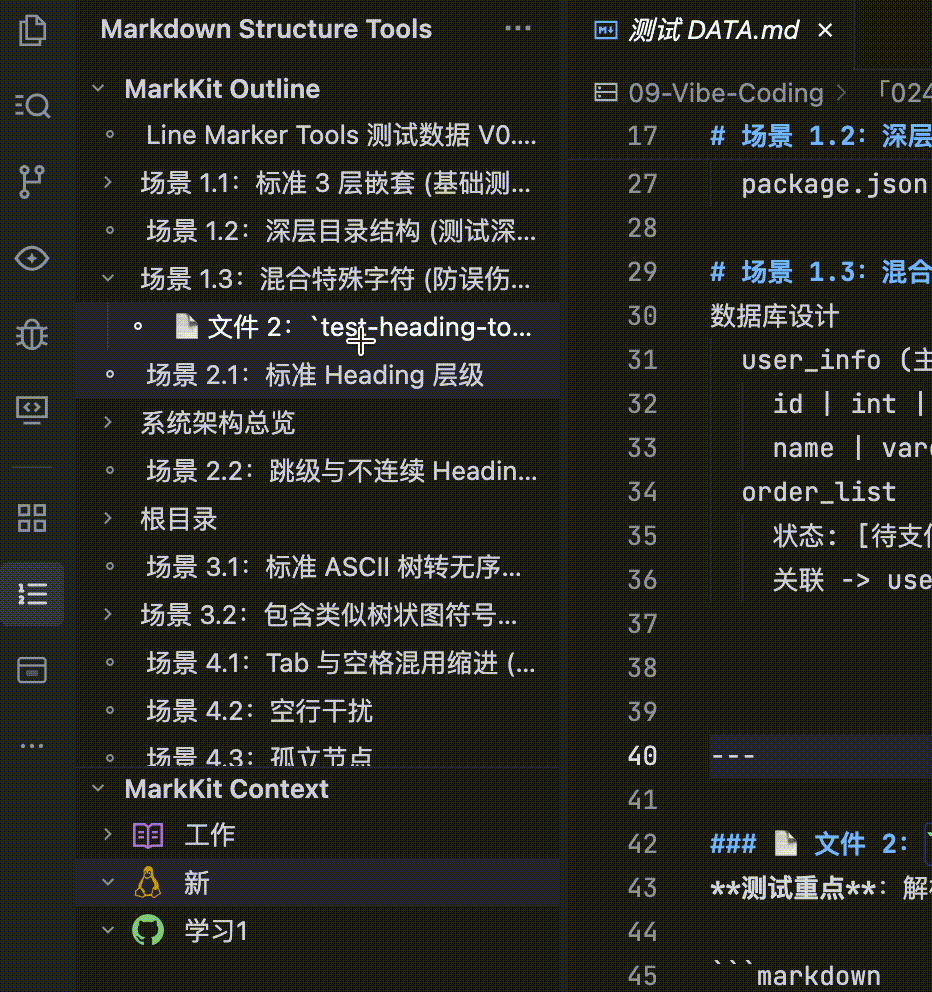Click editor heading 场景 1.3 on line 29
Screen dimensions: 932x992
[821, 272]
